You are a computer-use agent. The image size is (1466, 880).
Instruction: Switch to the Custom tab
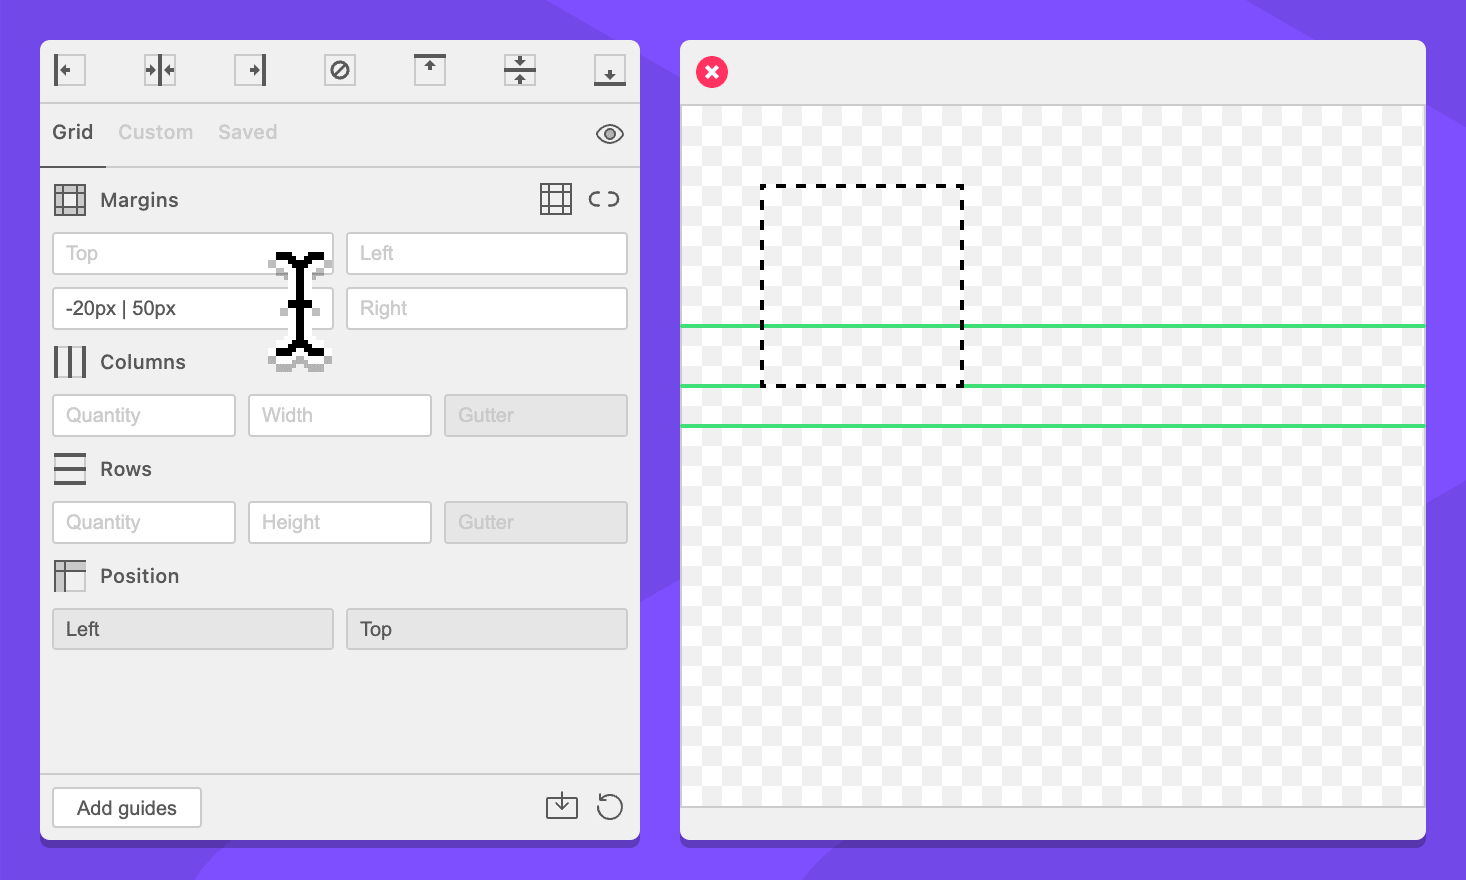155,132
